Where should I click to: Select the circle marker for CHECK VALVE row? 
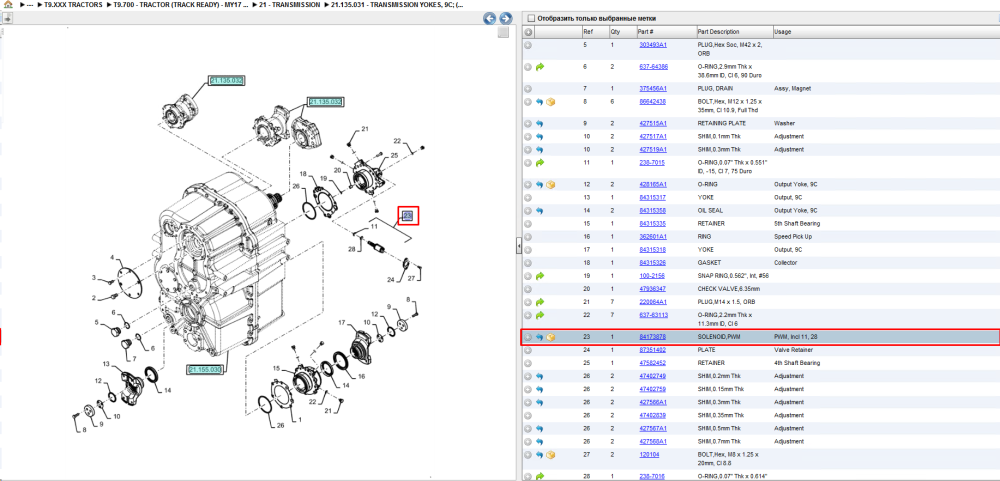coord(528,289)
